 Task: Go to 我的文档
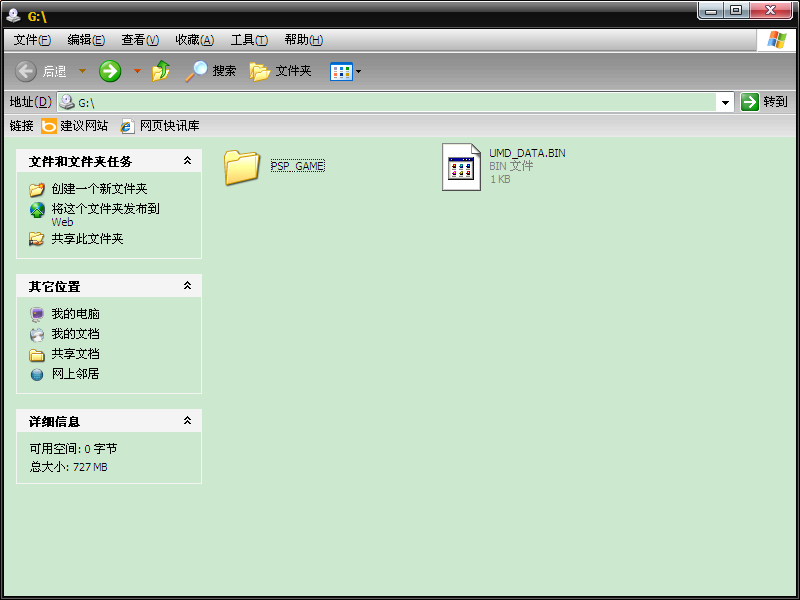tap(76, 334)
